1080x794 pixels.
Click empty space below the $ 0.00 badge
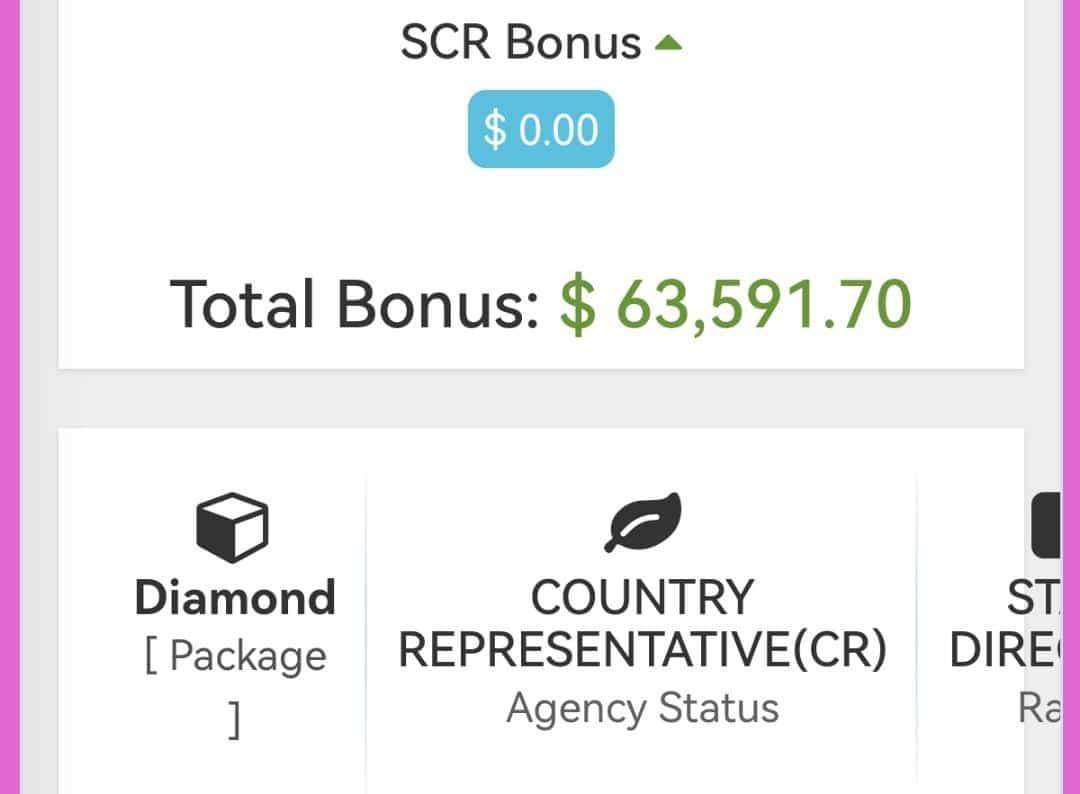pos(541,215)
